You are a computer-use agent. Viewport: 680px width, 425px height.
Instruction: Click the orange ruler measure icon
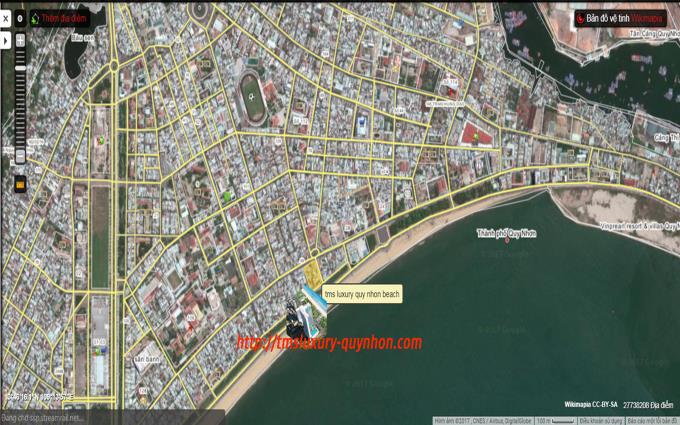(19, 183)
